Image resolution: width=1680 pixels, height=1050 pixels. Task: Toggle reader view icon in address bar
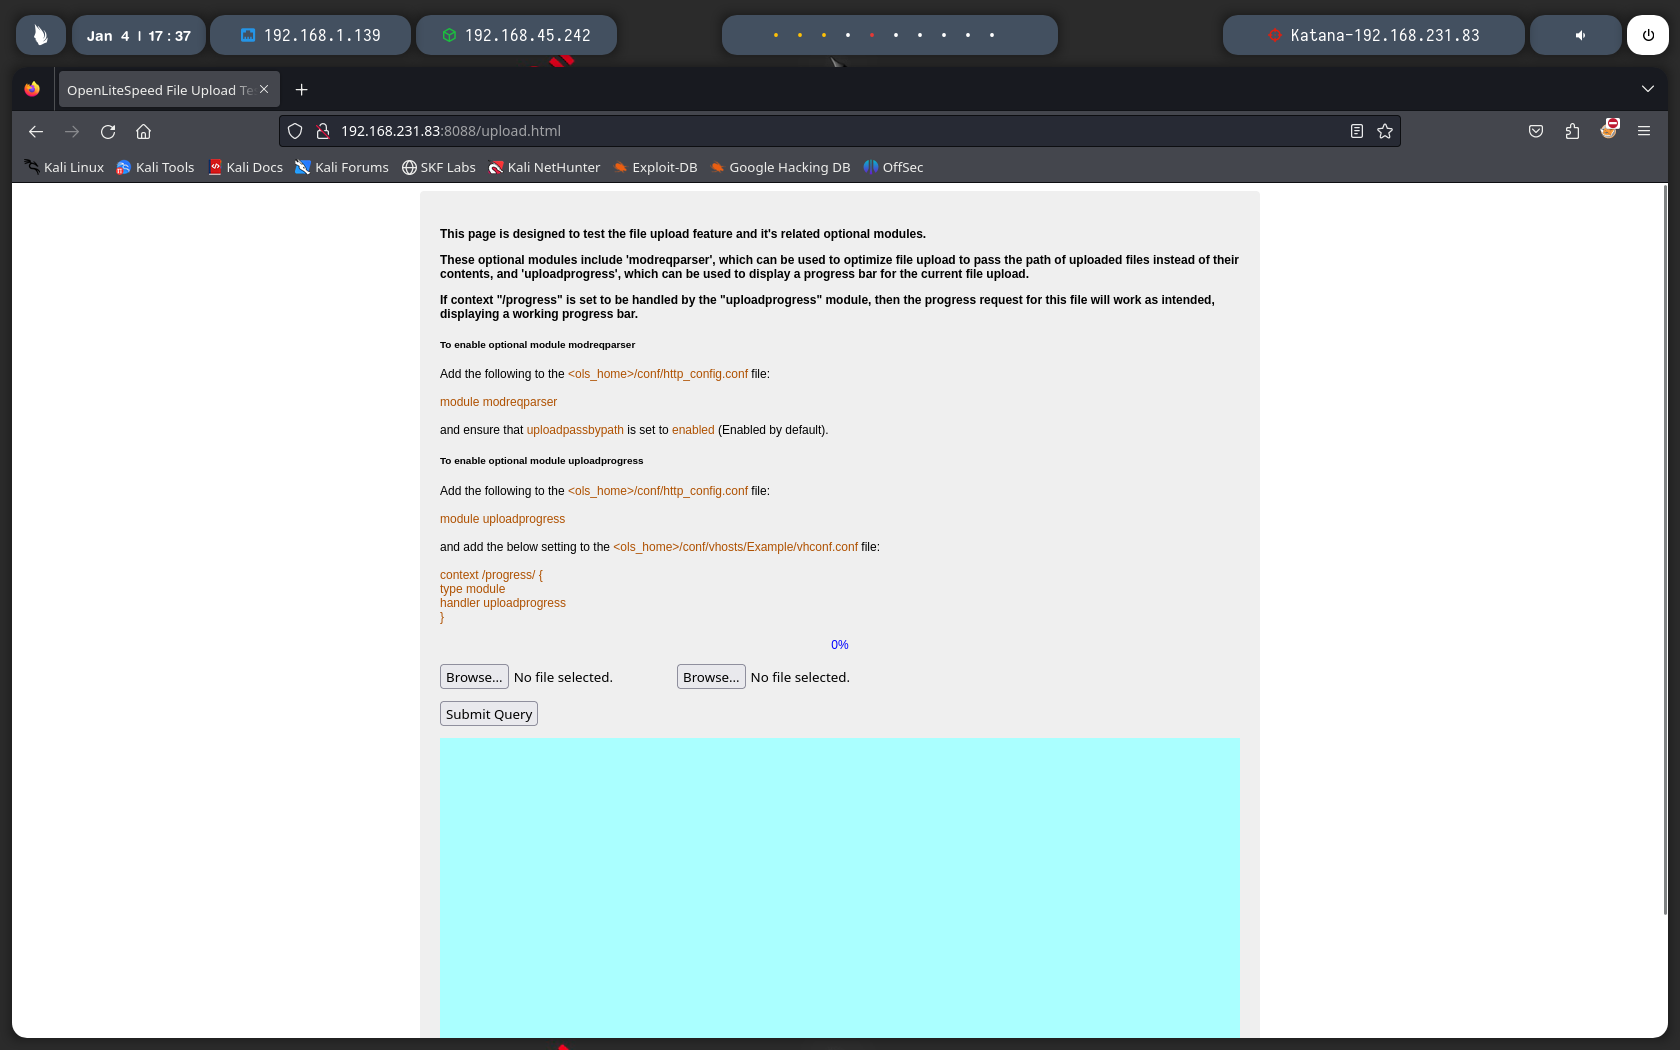pyautogui.click(x=1357, y=131)
